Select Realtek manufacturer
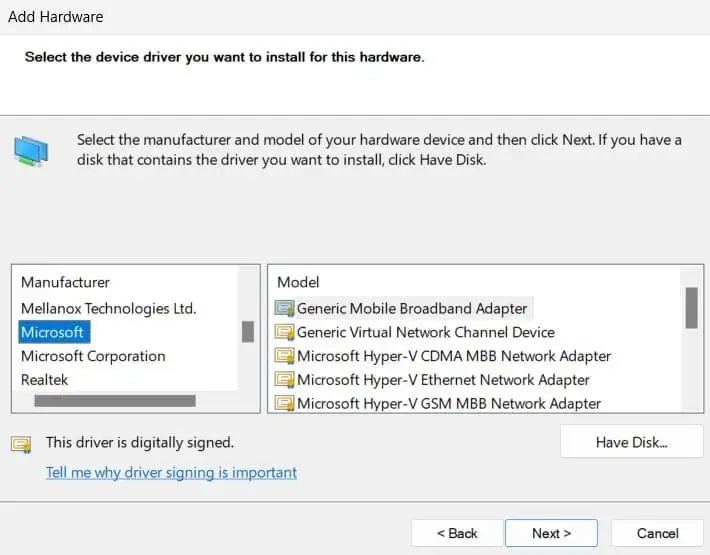 point(44,380)
